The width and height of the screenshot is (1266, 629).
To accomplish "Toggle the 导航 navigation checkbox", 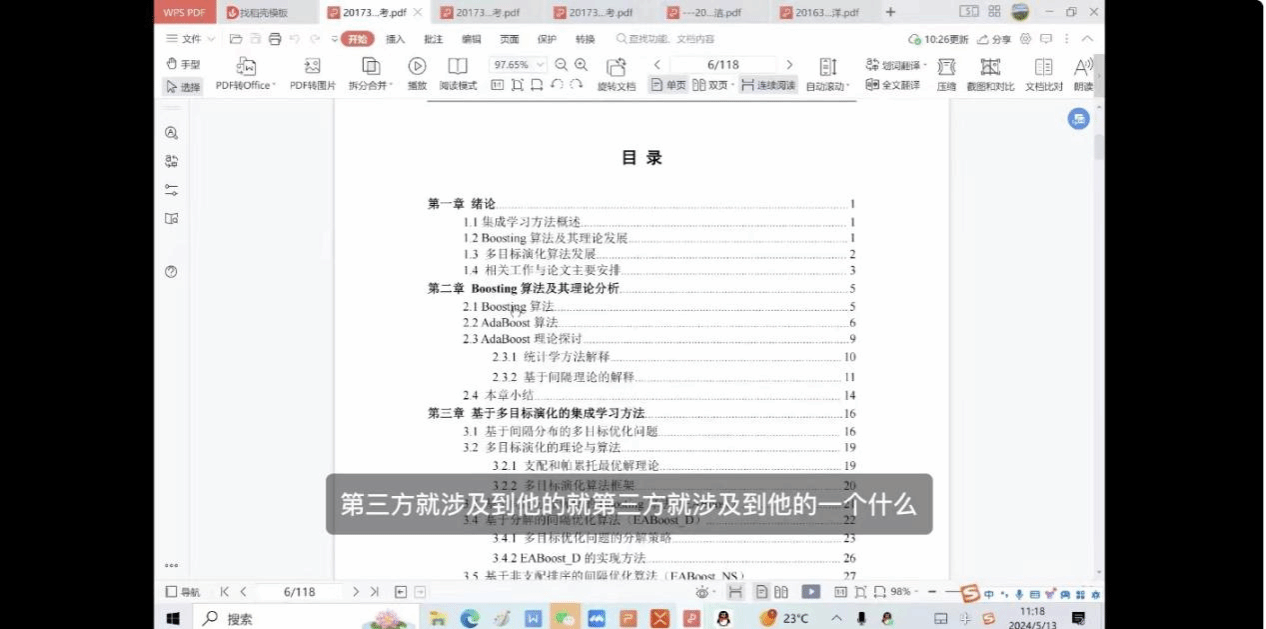I will pos(171,592).
